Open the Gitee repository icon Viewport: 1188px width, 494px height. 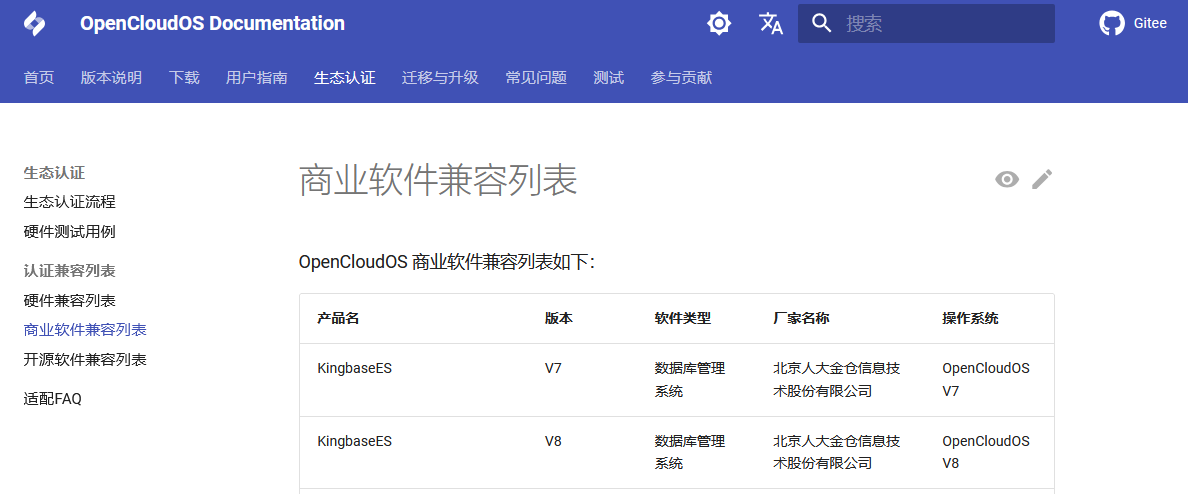tap(1111, 23)
